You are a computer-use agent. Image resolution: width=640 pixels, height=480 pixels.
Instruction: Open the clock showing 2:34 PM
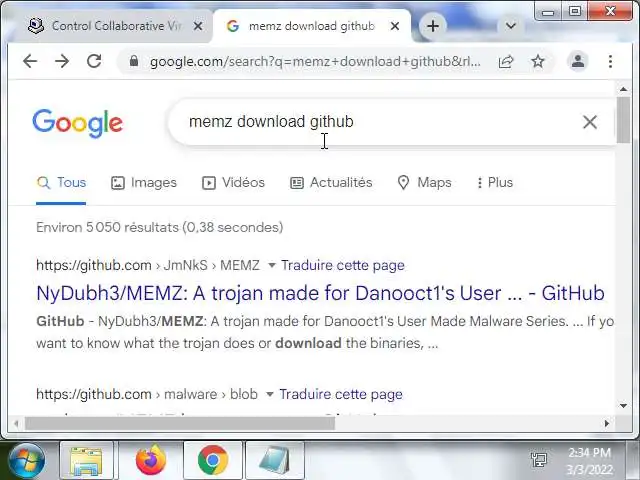[590, 461]
